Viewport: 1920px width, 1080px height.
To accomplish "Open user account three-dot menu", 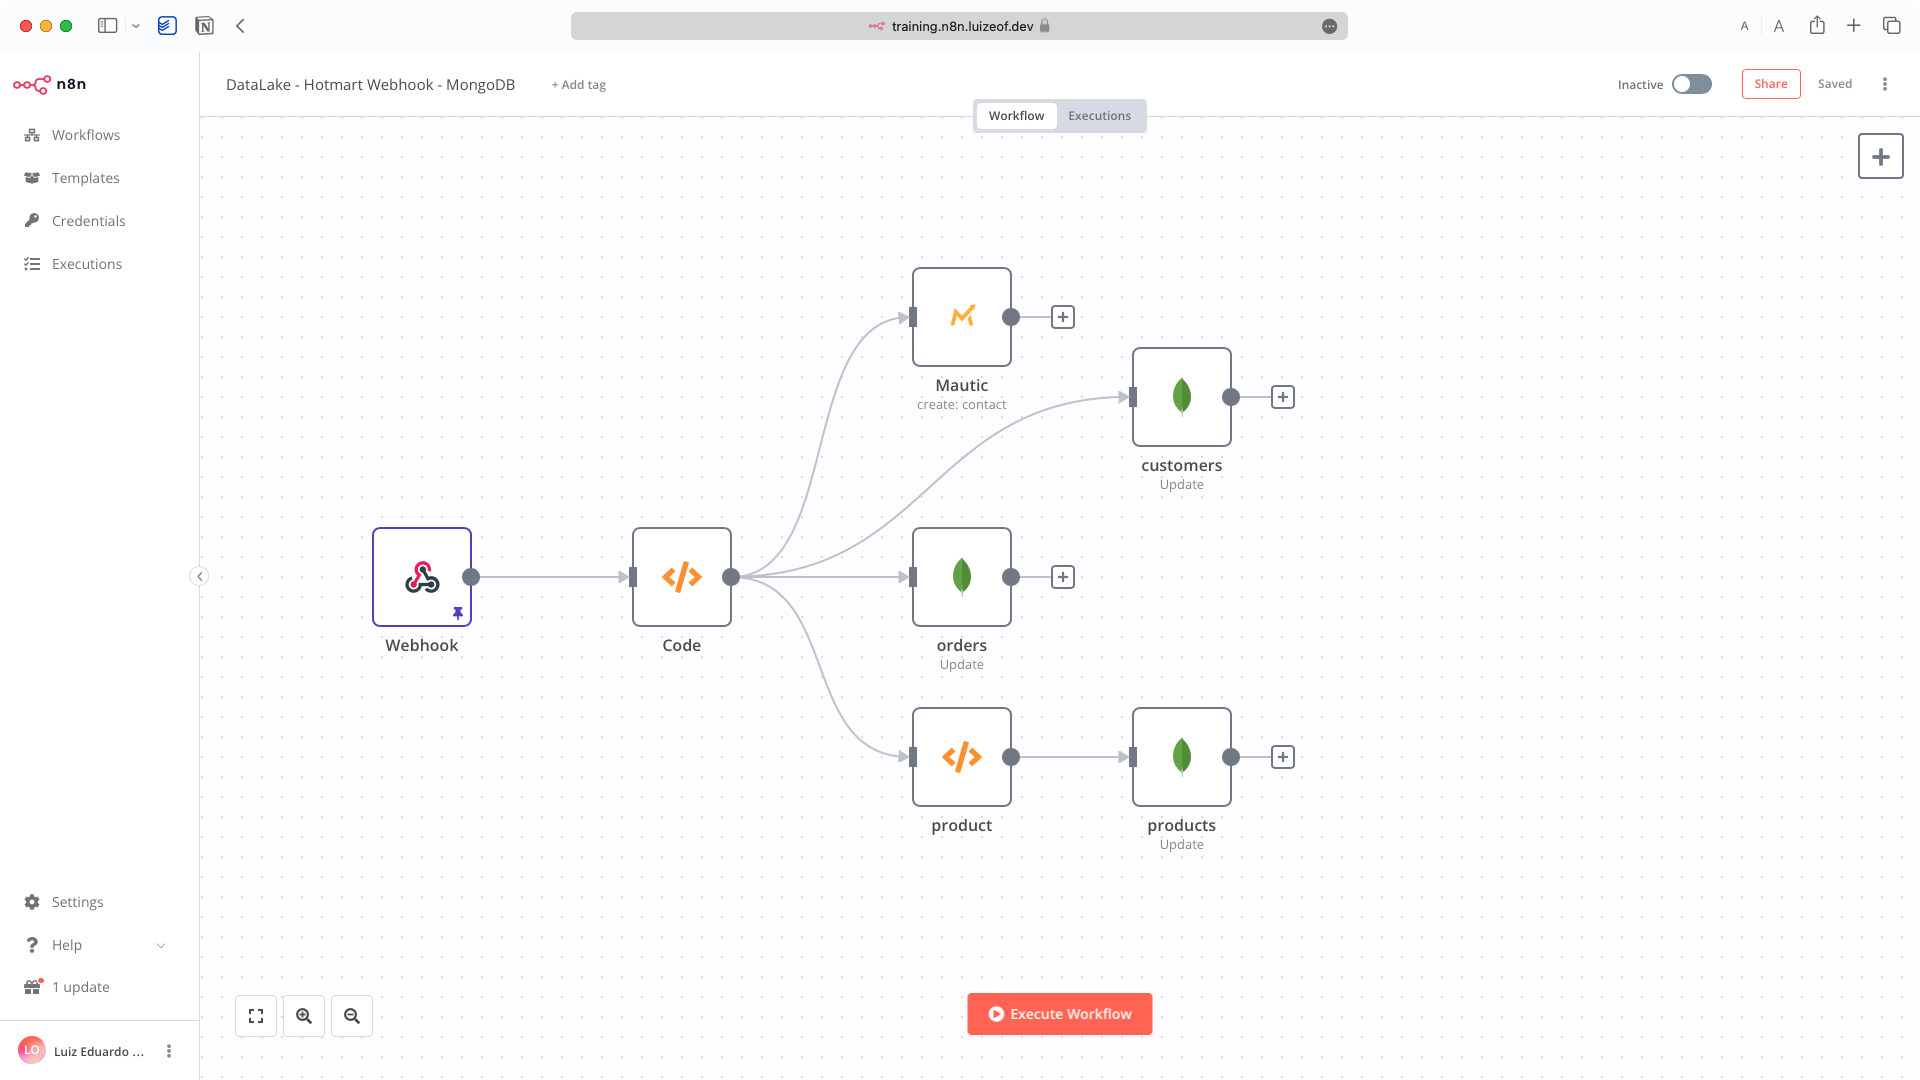I will click(169, 1051).
